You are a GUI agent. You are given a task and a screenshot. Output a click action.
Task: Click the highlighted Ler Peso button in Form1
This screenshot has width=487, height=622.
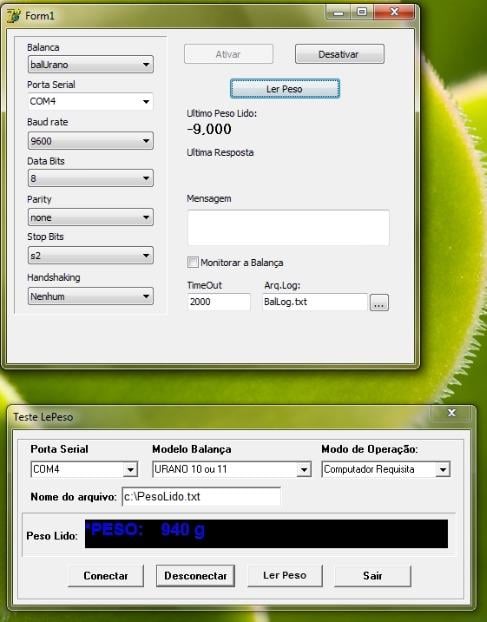click(x=285, y=89)
